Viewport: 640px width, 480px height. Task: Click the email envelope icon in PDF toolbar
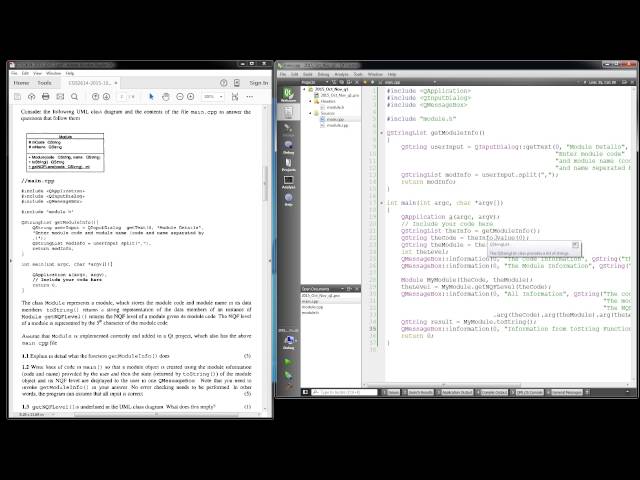coord(60,97)
